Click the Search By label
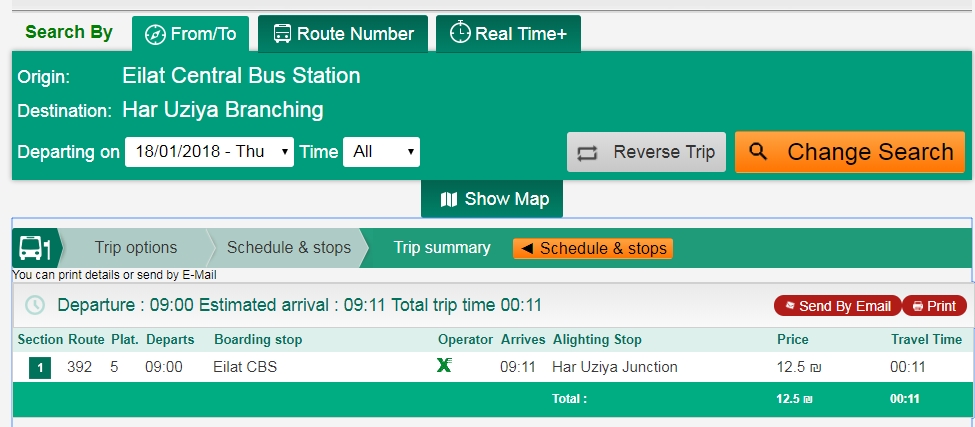The image size is (975, 427). tap(69, 32)
